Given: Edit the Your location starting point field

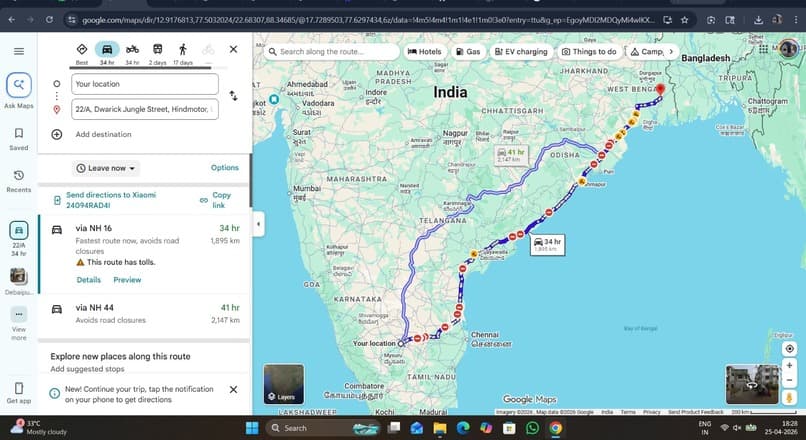Looking at the screenshot, I should [144, 84].
